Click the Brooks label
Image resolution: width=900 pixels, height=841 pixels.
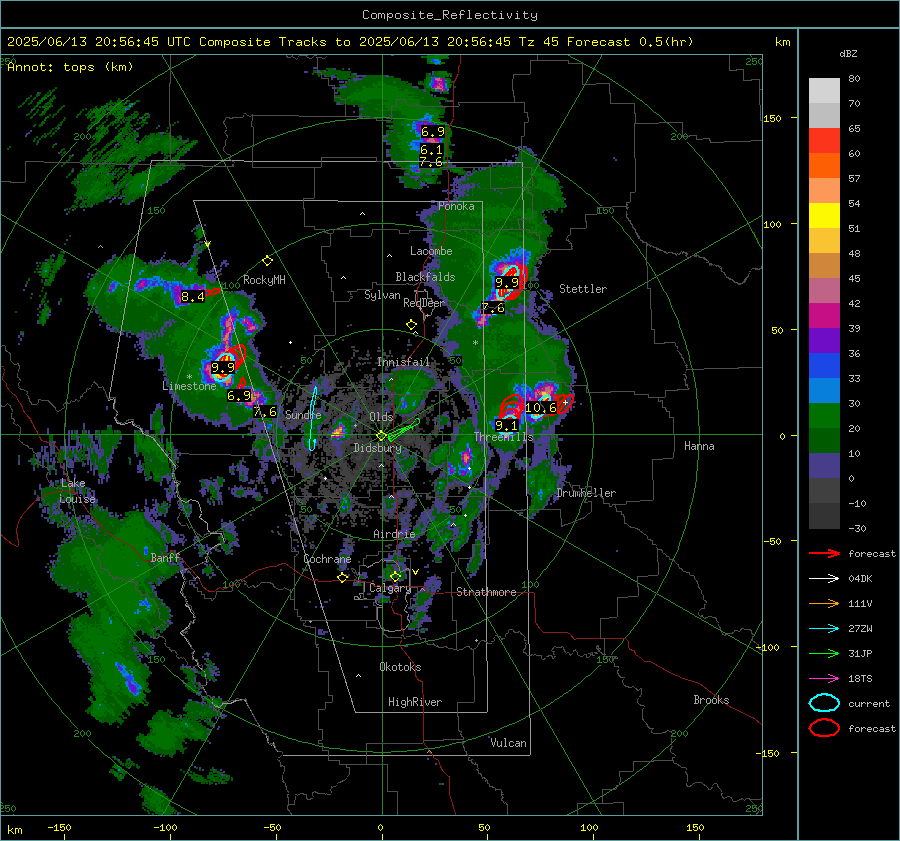coord(711,700)
